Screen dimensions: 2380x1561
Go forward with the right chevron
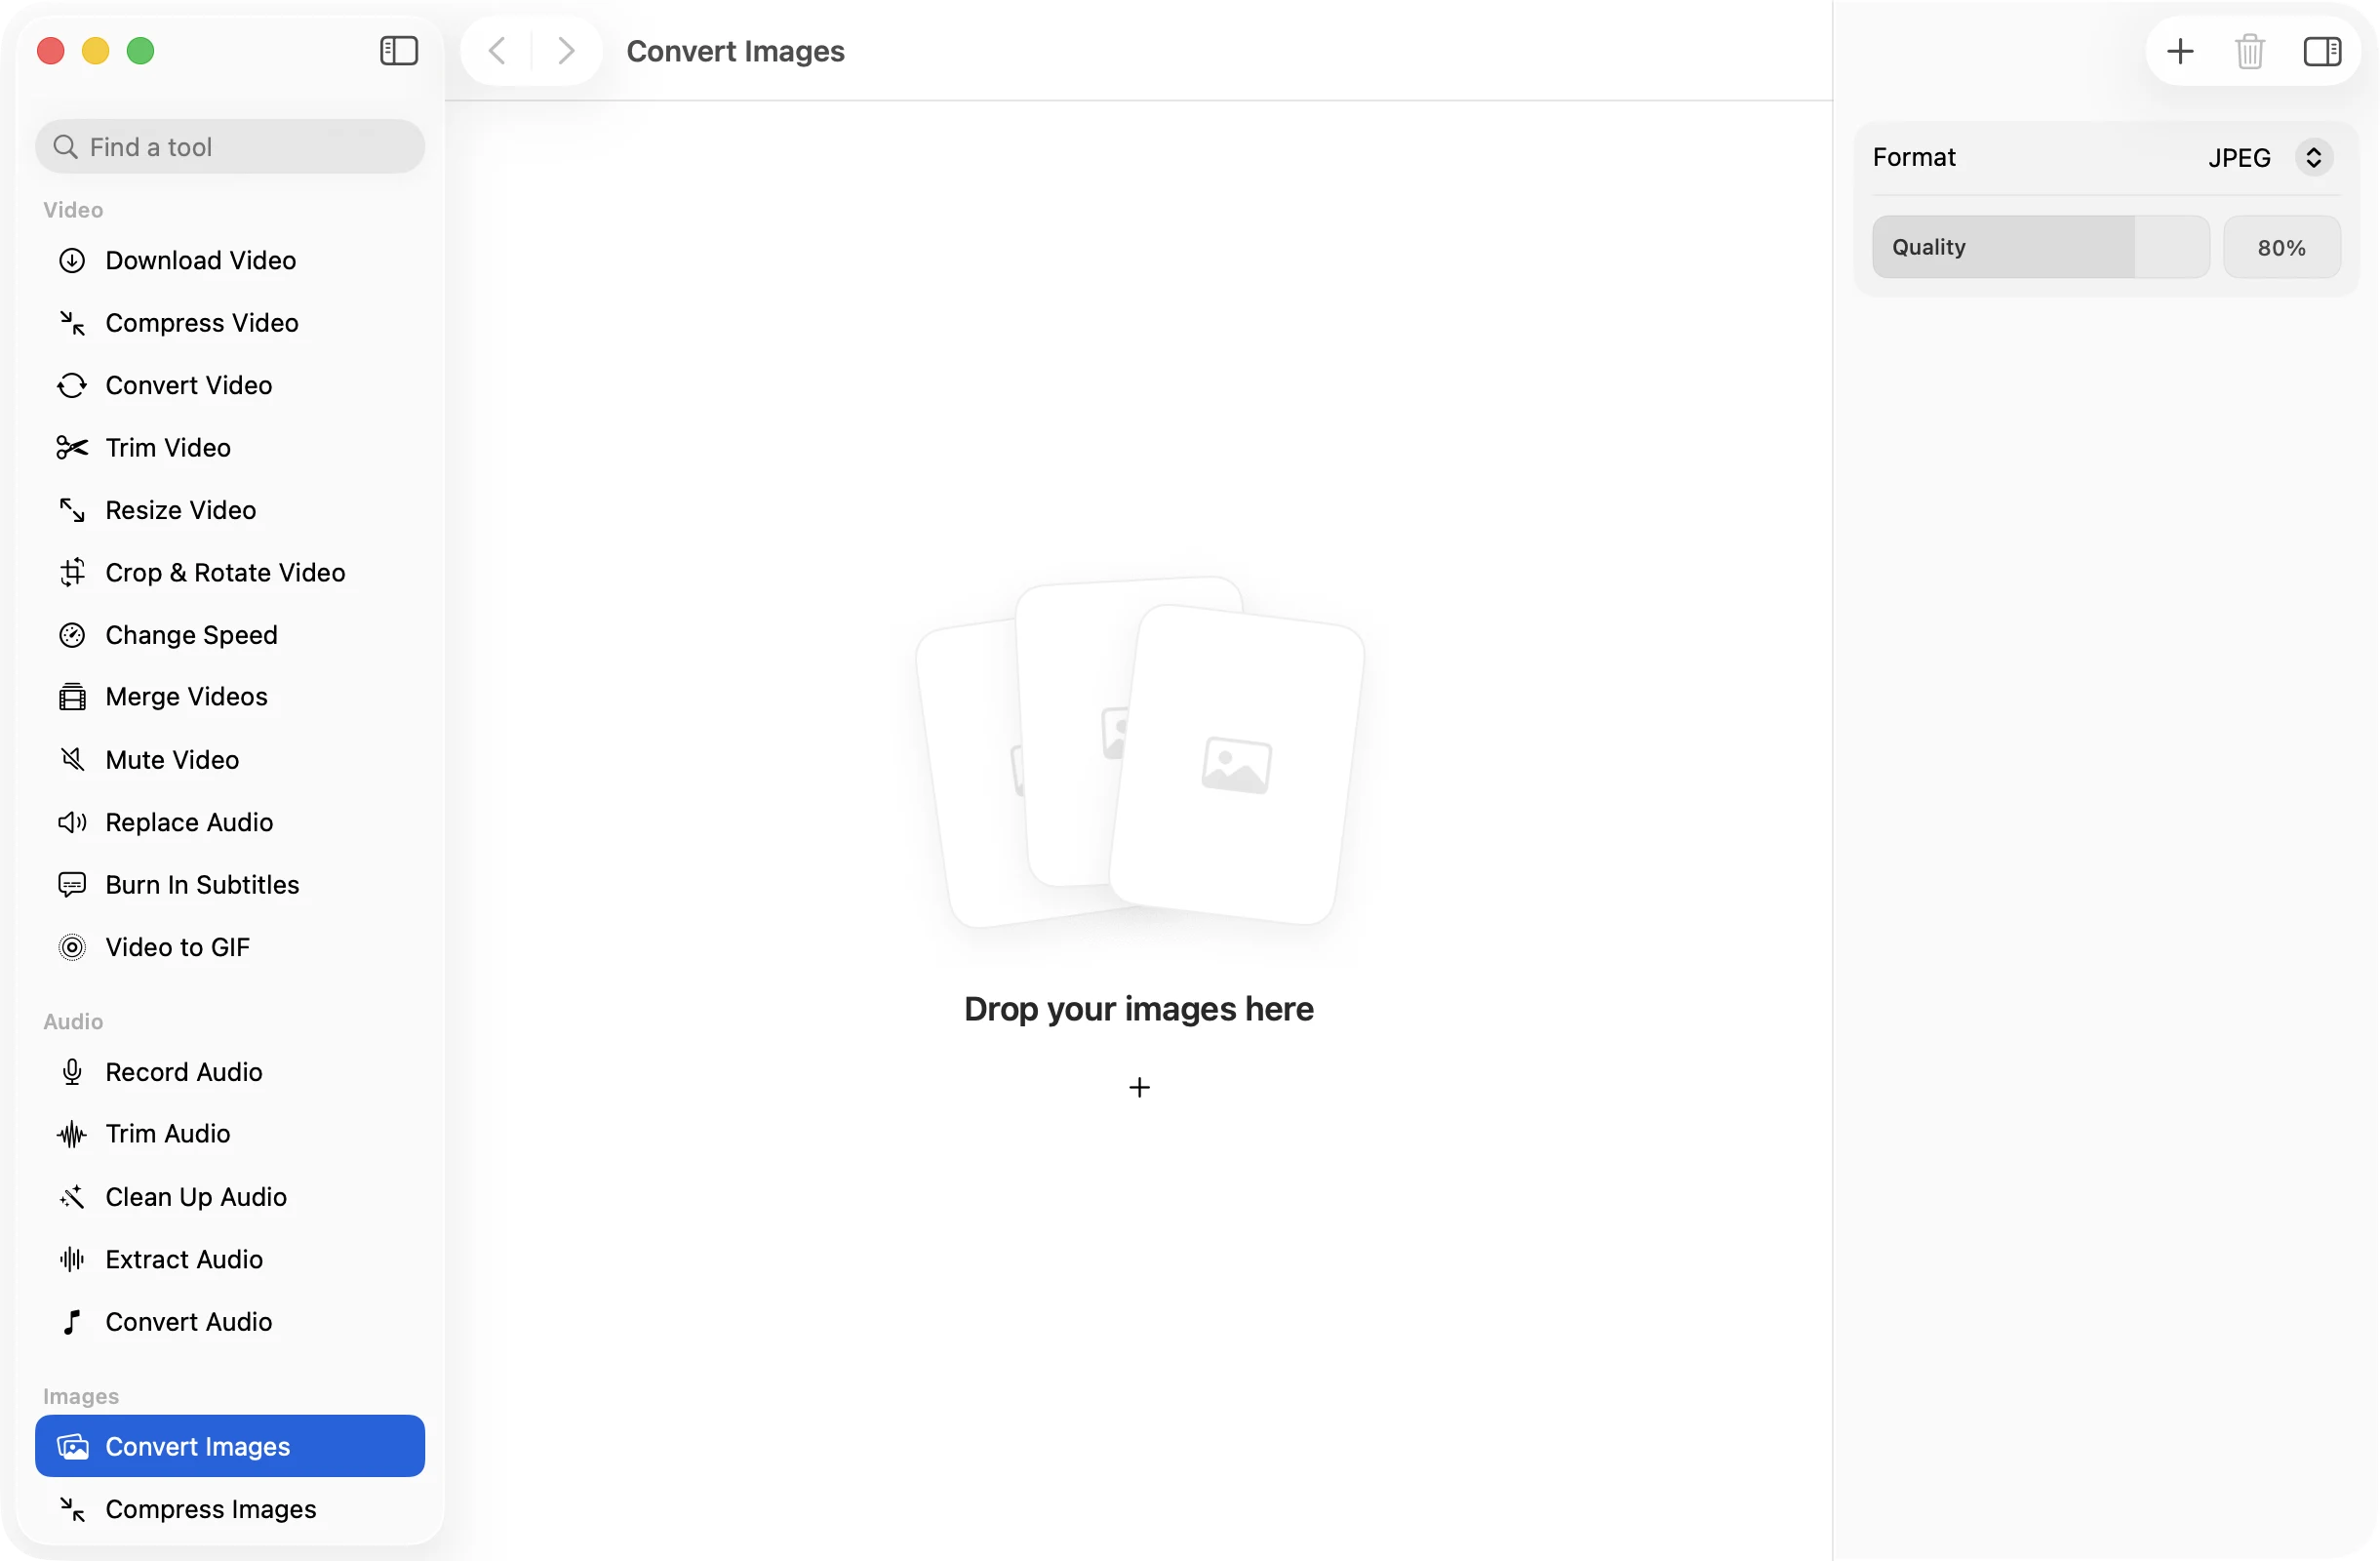[x=566, y=50]
